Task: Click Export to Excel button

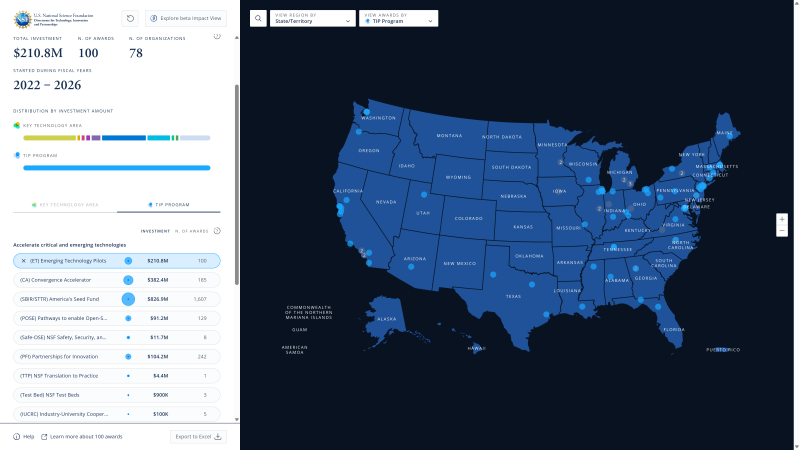Action: pyautogui.click(x=199, y=436)
